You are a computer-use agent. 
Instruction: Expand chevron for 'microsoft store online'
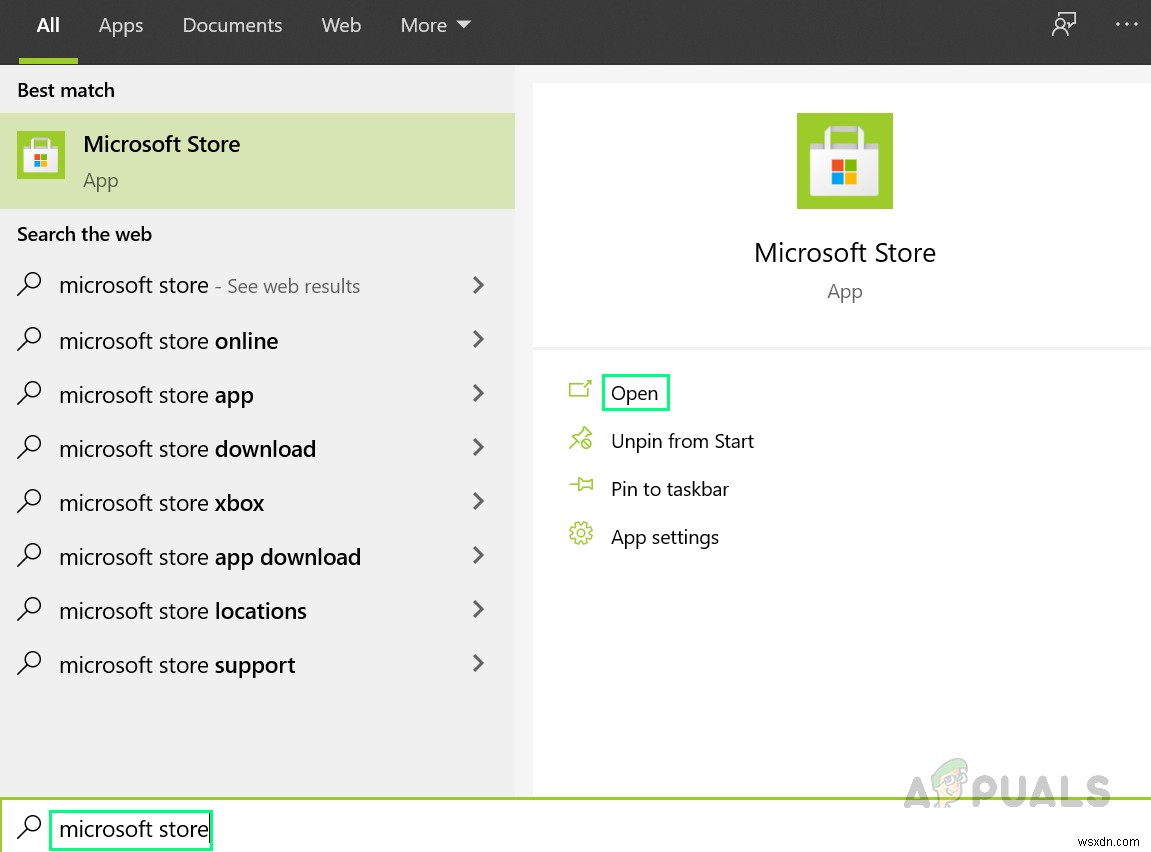click(479, 339)
